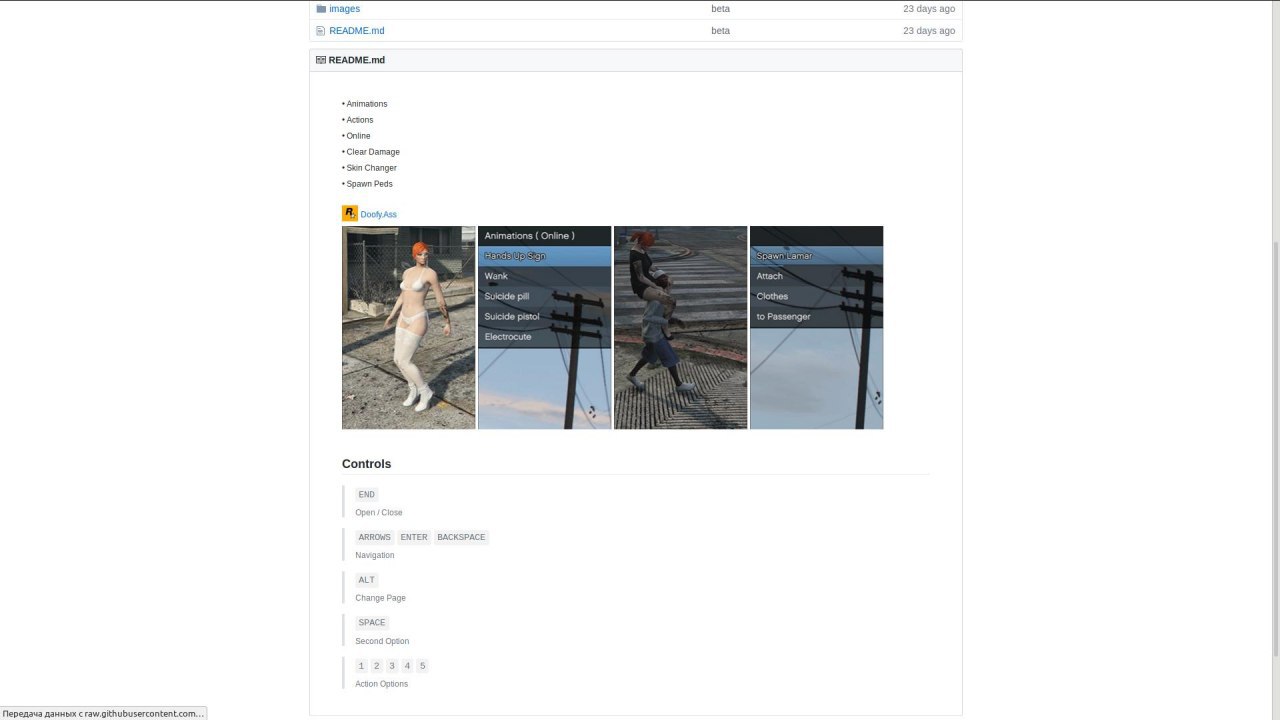Image resolution: width=1280 pixels, height=720 pixels.
Task: Click the README.md header book icon
Action: point(321,60)
